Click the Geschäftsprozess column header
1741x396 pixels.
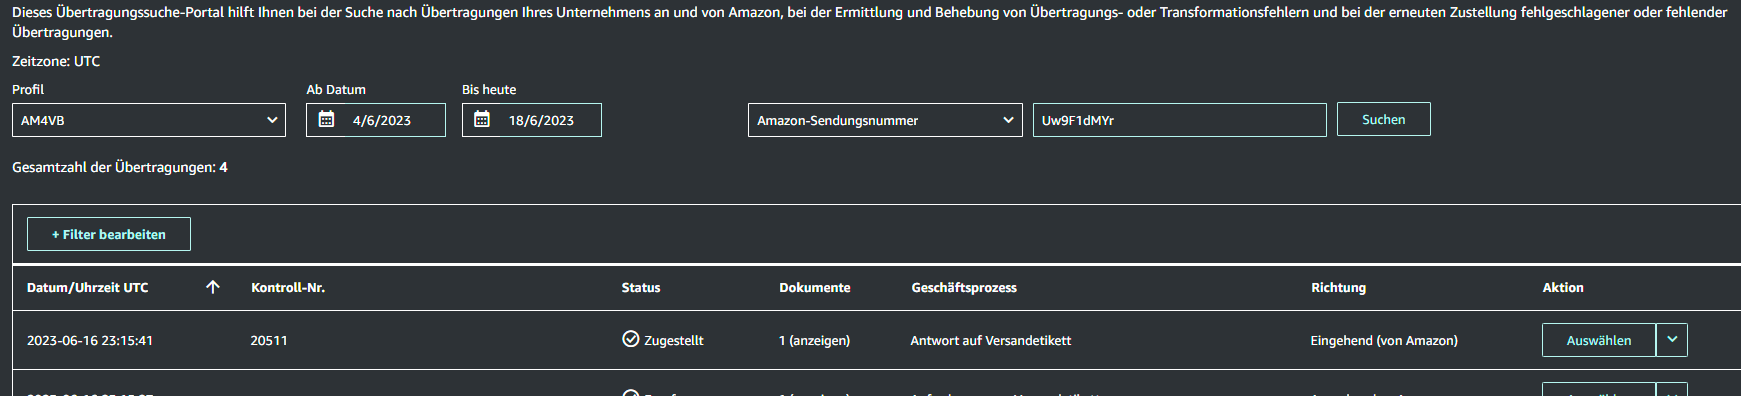point(964,287)
